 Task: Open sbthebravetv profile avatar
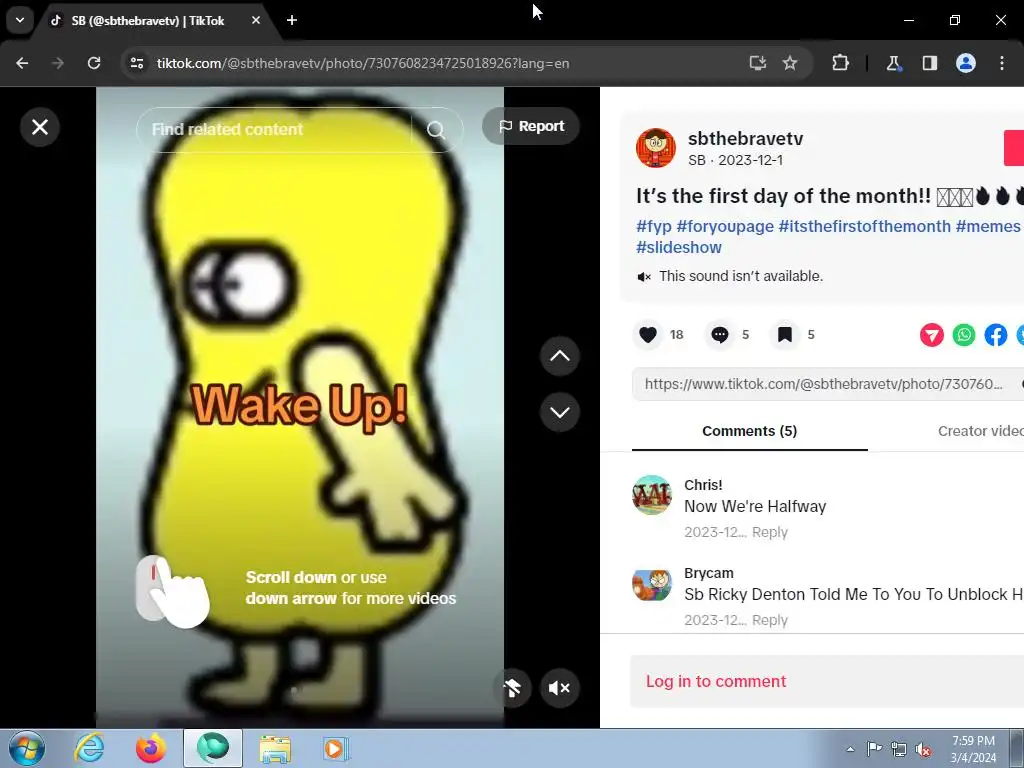656,148
